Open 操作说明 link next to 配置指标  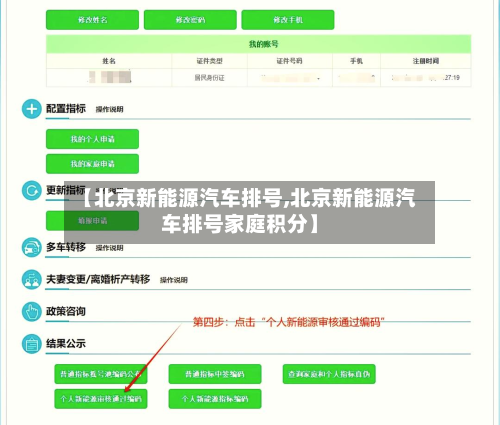(x=110, y=109)
